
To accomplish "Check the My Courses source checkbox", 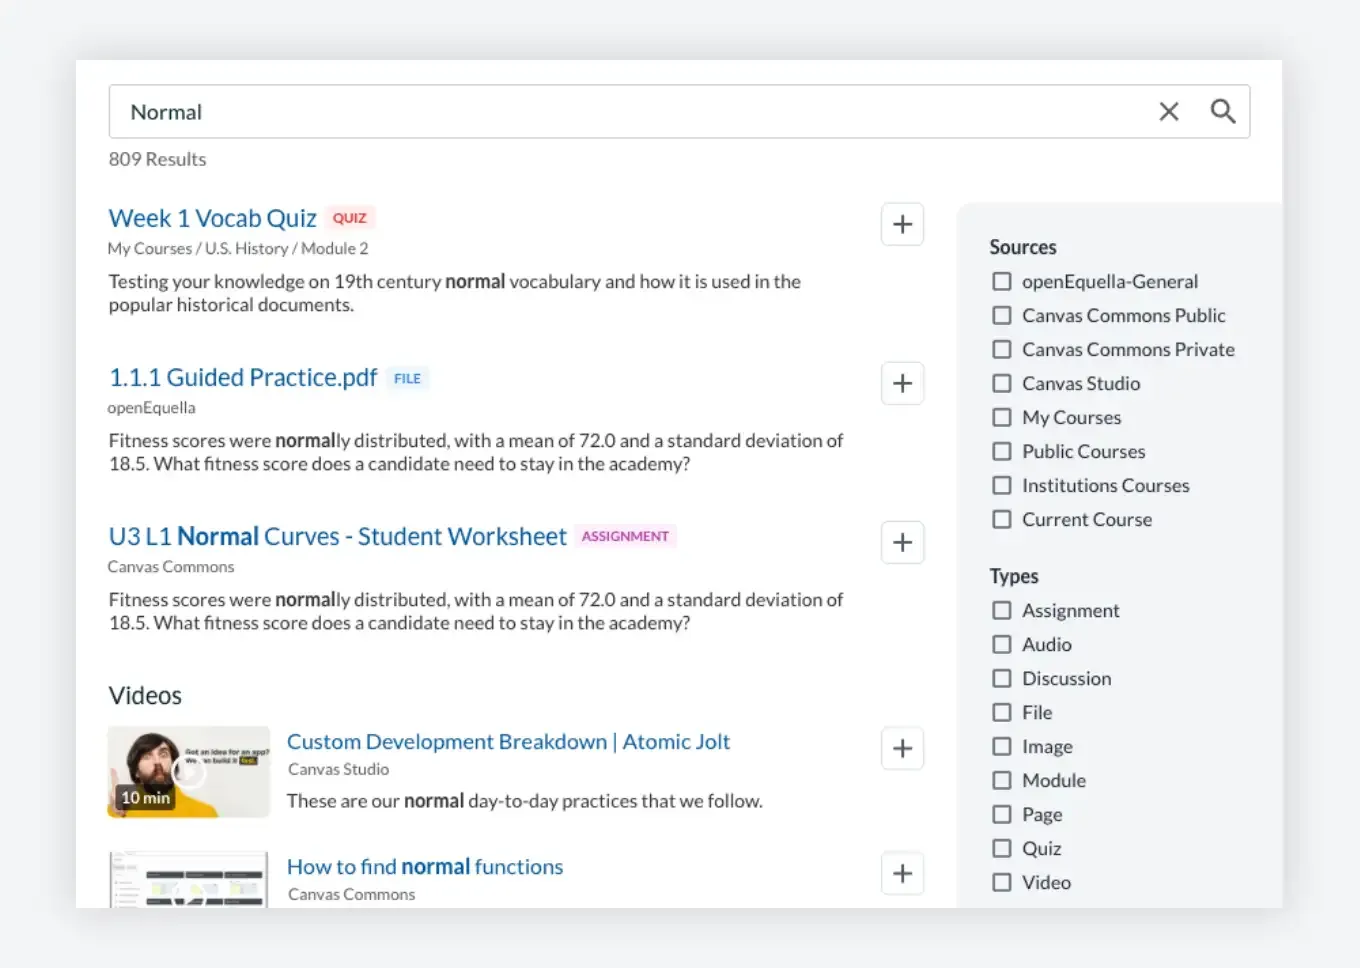I will pos(1002,417).
